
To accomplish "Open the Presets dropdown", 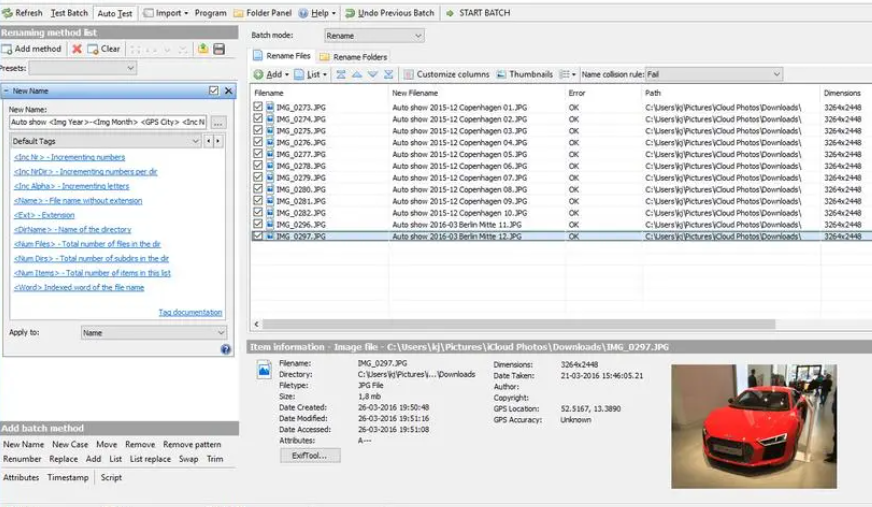I will click(x=83, y=68).
